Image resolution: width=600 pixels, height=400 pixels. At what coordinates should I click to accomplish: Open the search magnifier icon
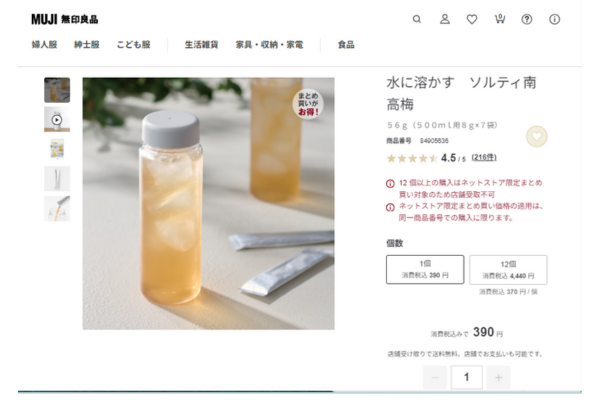417,19
